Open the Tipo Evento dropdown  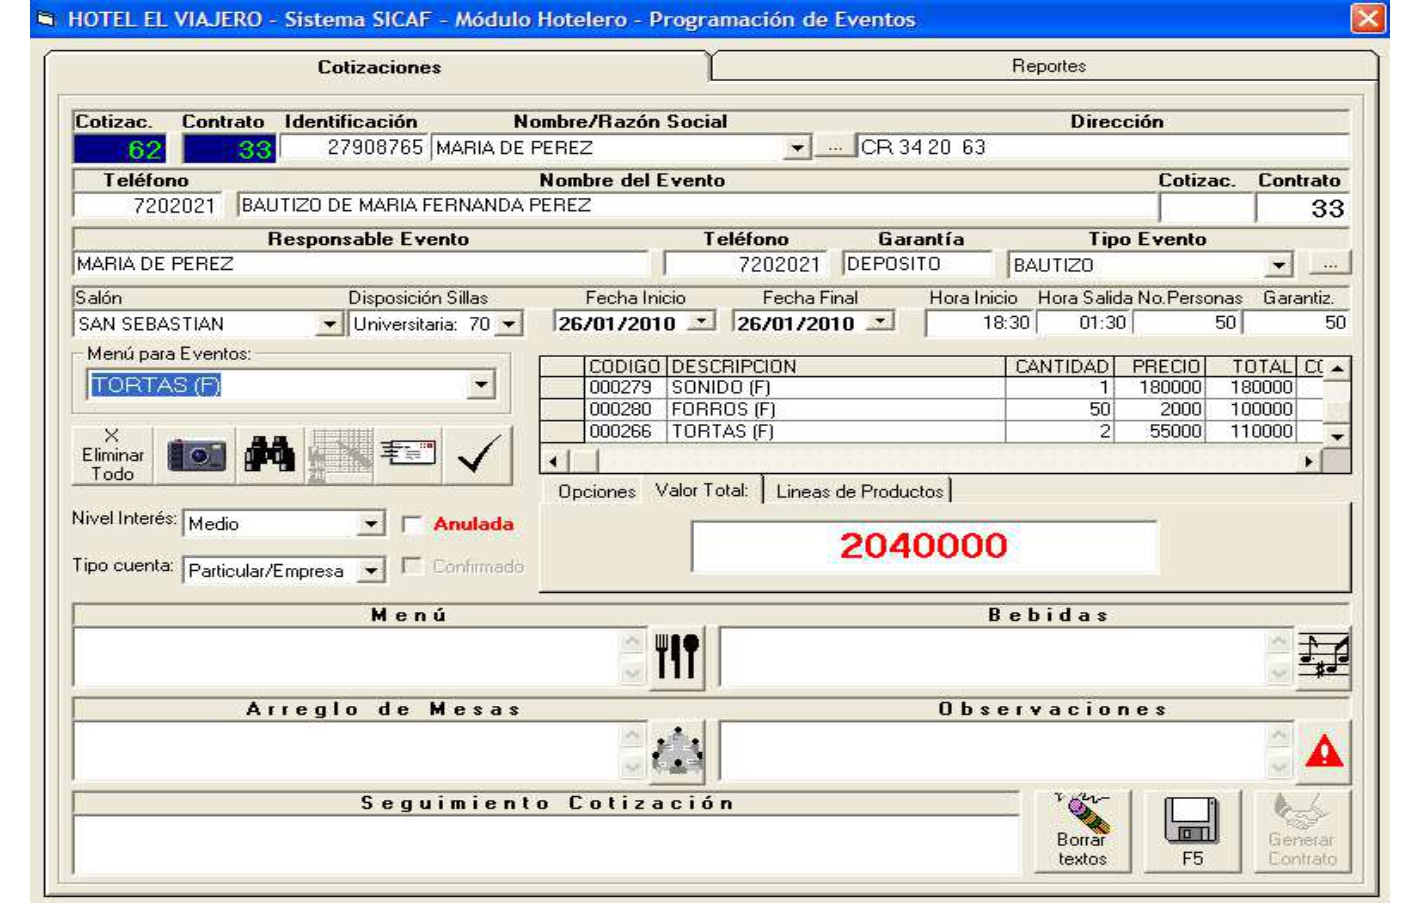[x=1278, y=265]
